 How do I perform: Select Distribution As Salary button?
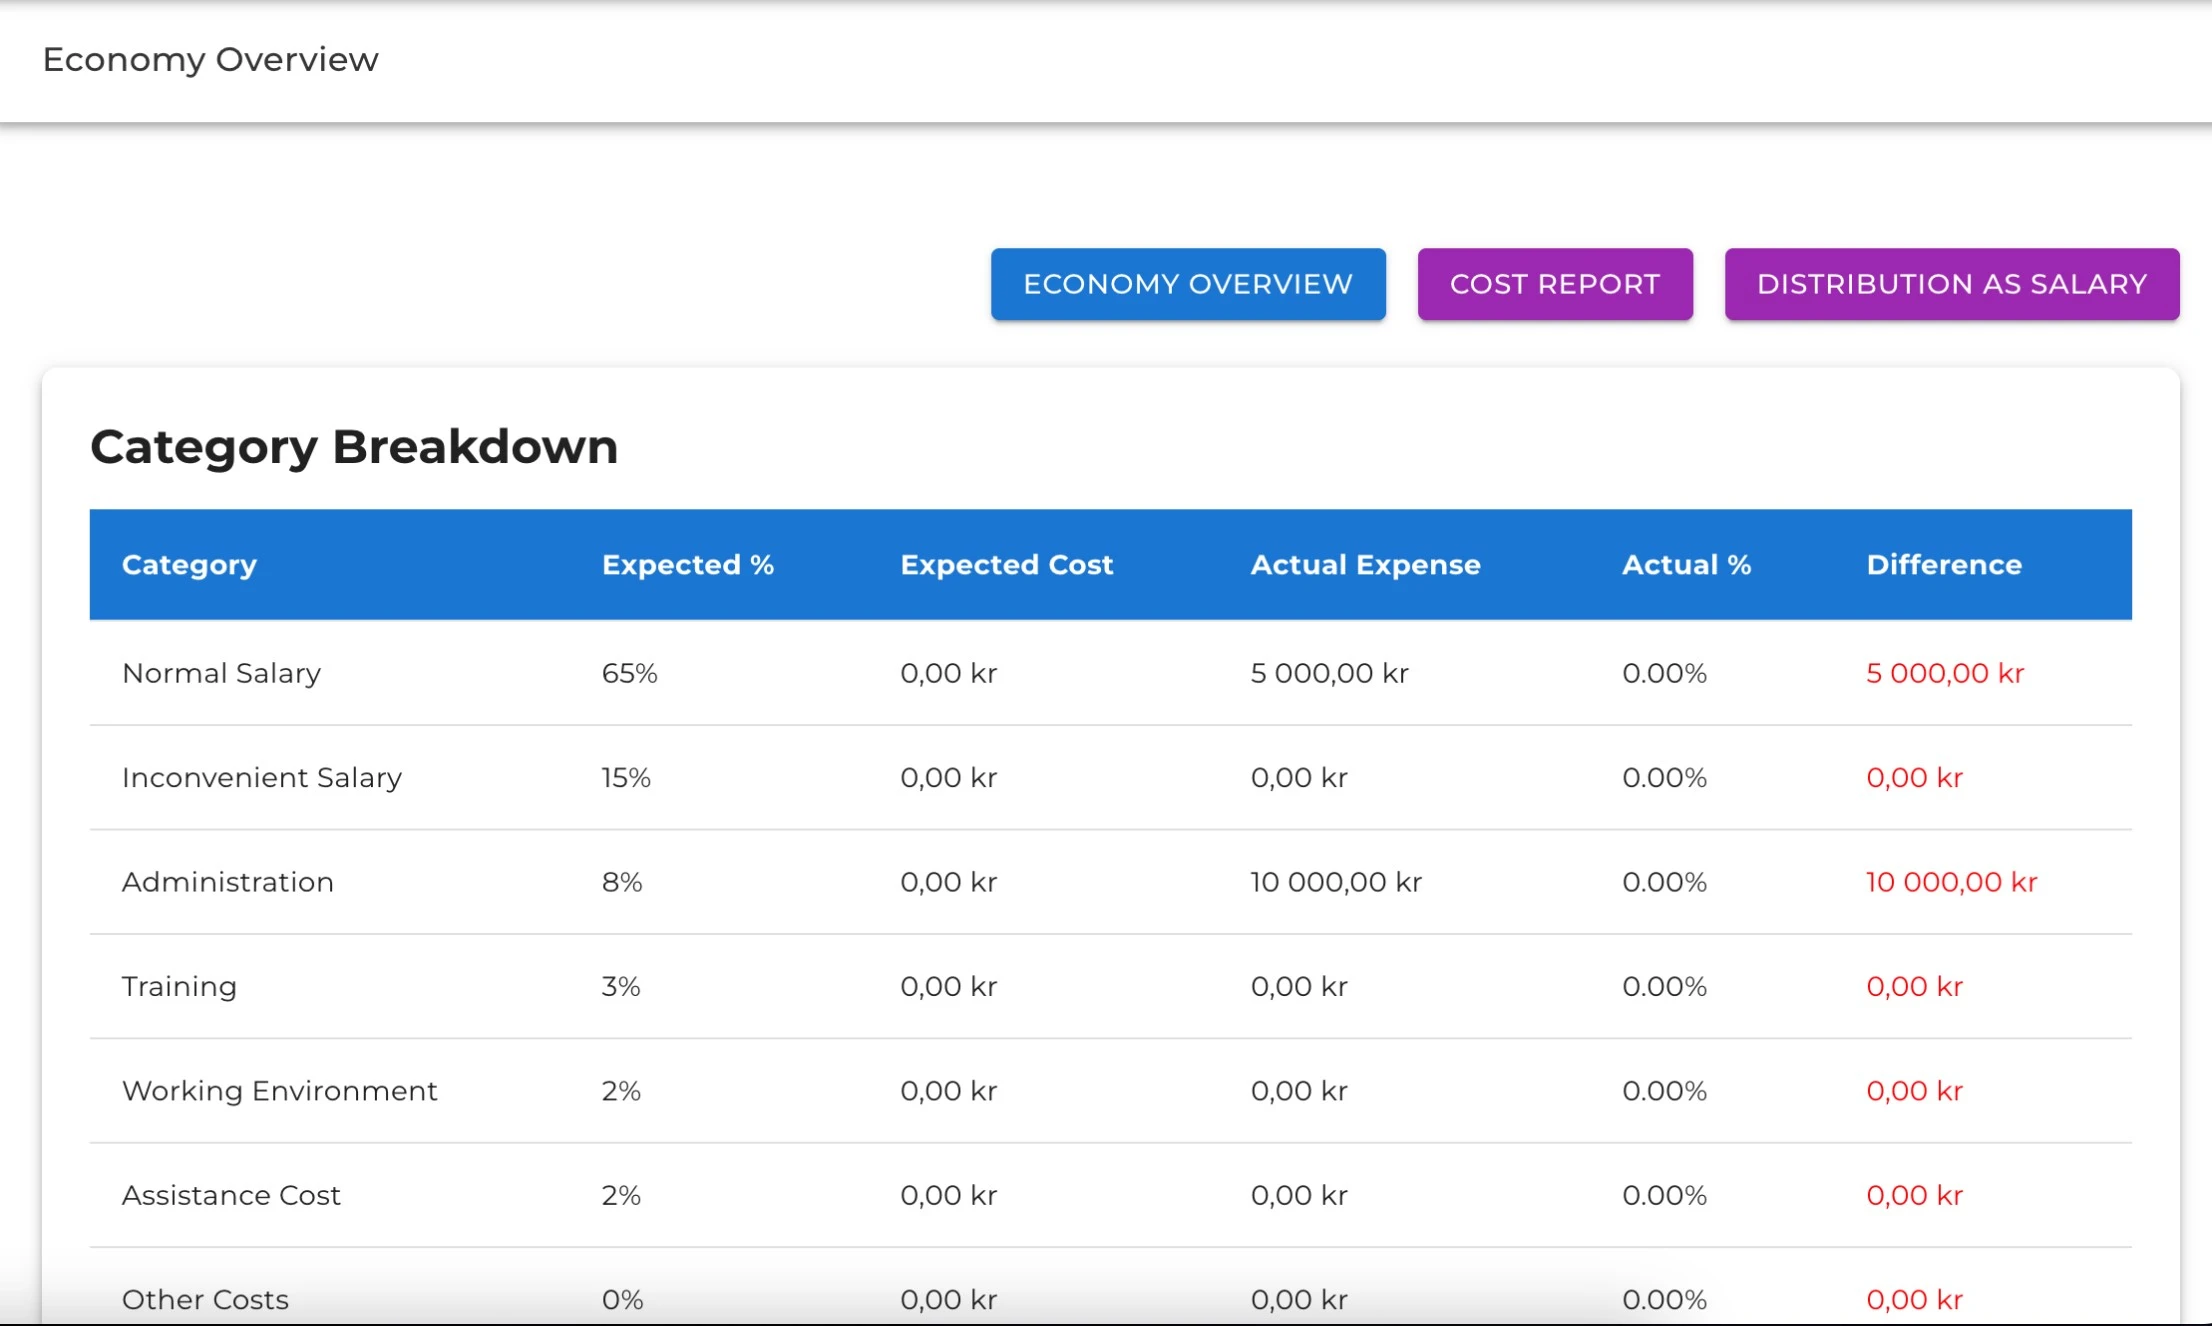pyautogui.click(x=1952, y=284)
